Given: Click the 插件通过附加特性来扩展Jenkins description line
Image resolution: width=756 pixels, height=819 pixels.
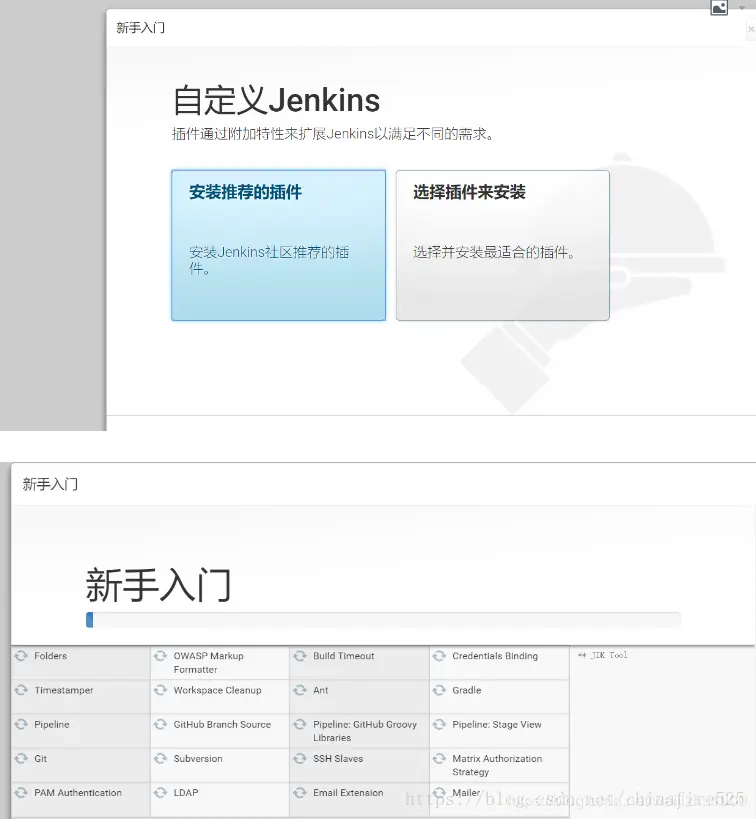Looking at the screenshot, I should pos(333,134).
